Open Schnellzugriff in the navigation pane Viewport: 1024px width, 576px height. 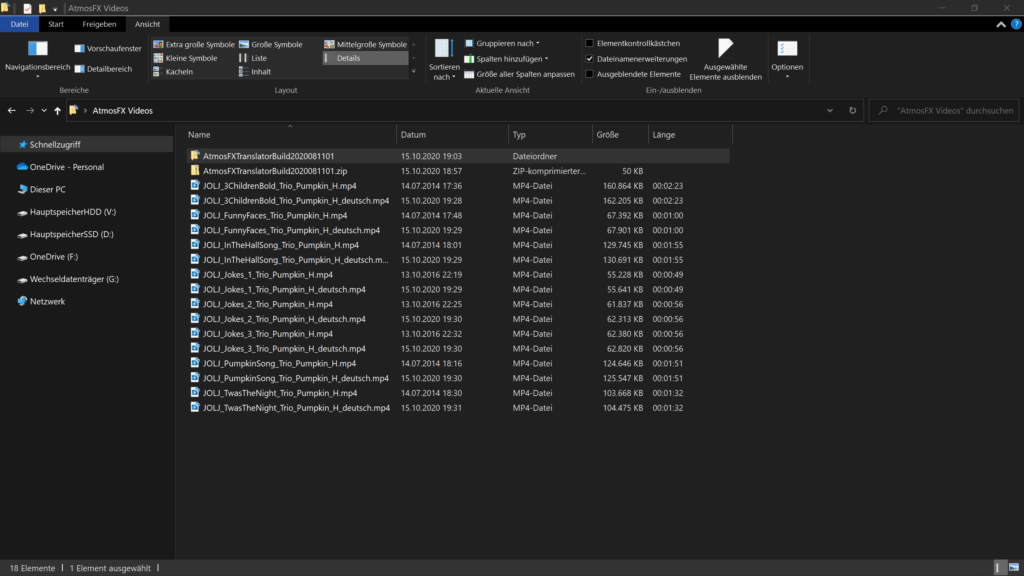coord(55,144)
